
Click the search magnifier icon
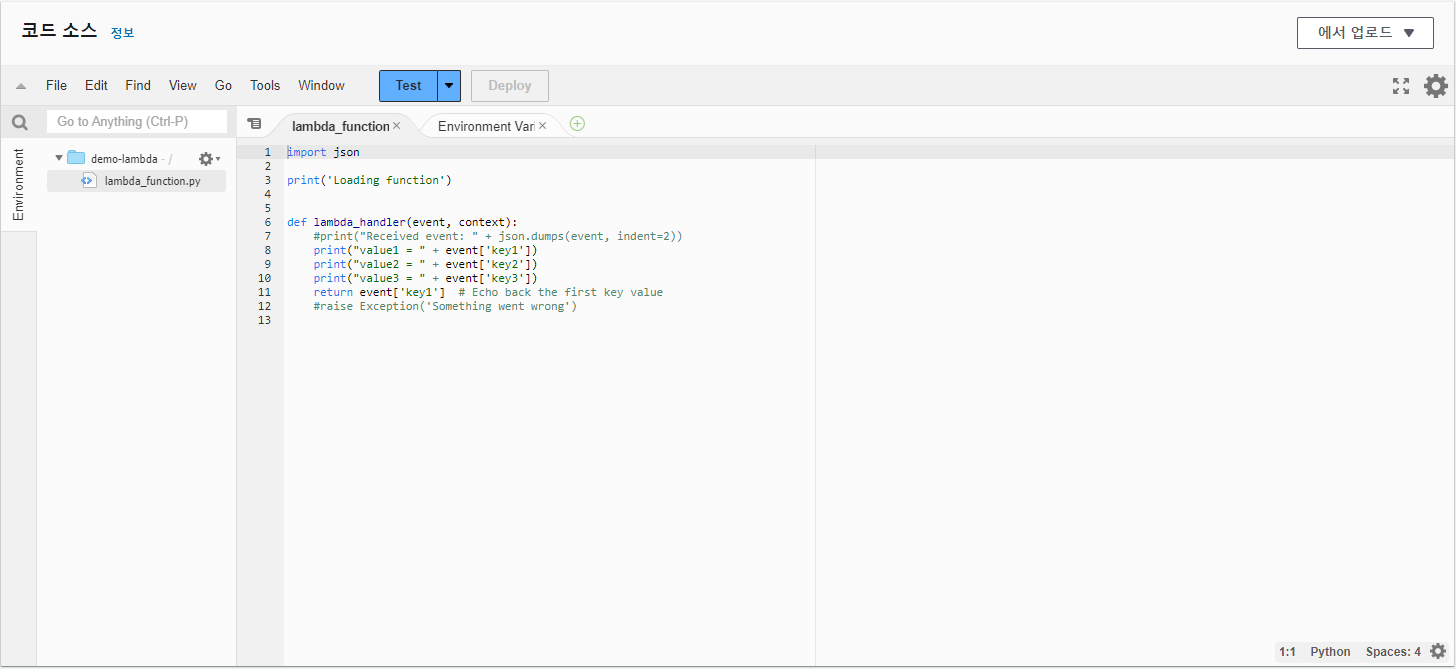[19, 122]
